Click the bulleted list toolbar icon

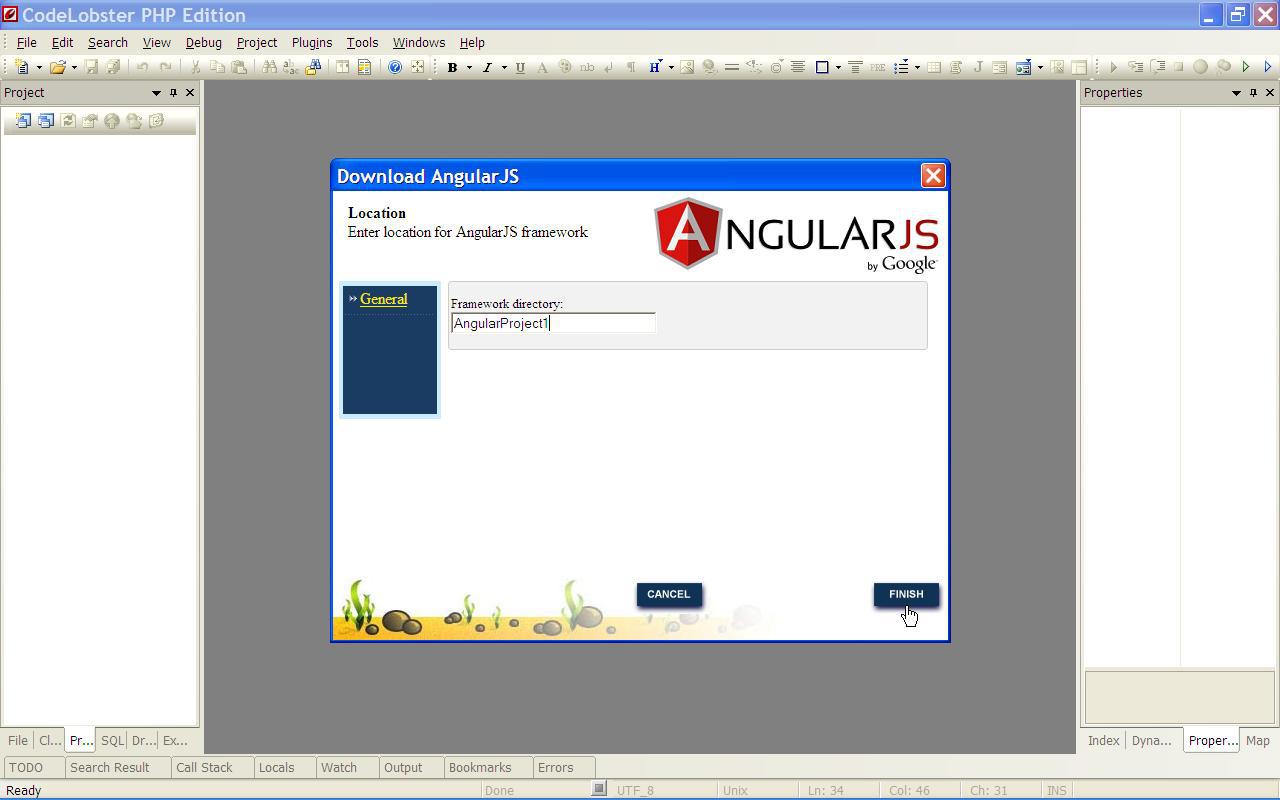pos(901,67)
